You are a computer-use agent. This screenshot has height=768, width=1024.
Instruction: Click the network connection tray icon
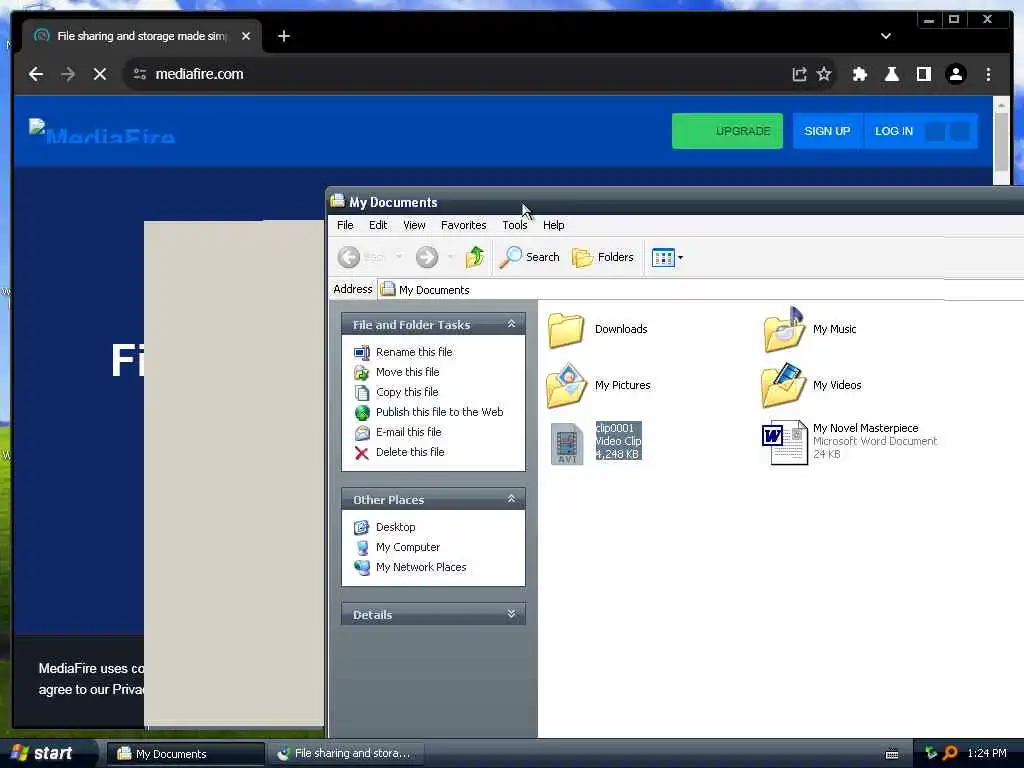[931, 753]
